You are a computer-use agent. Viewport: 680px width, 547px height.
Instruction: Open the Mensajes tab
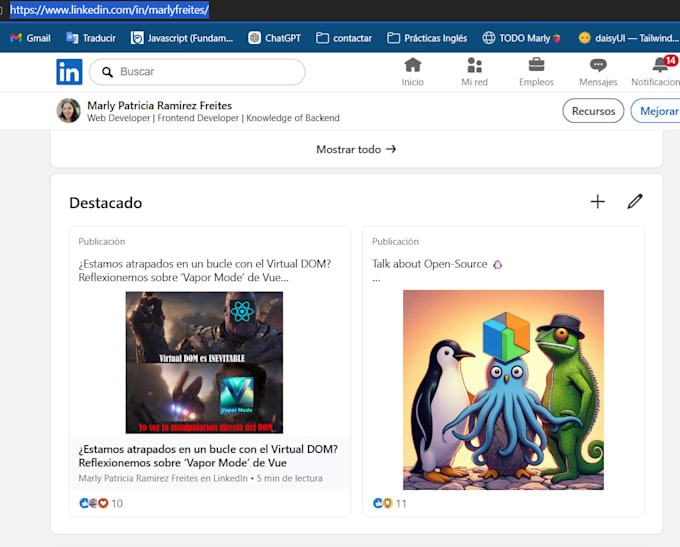click(598, 72)
